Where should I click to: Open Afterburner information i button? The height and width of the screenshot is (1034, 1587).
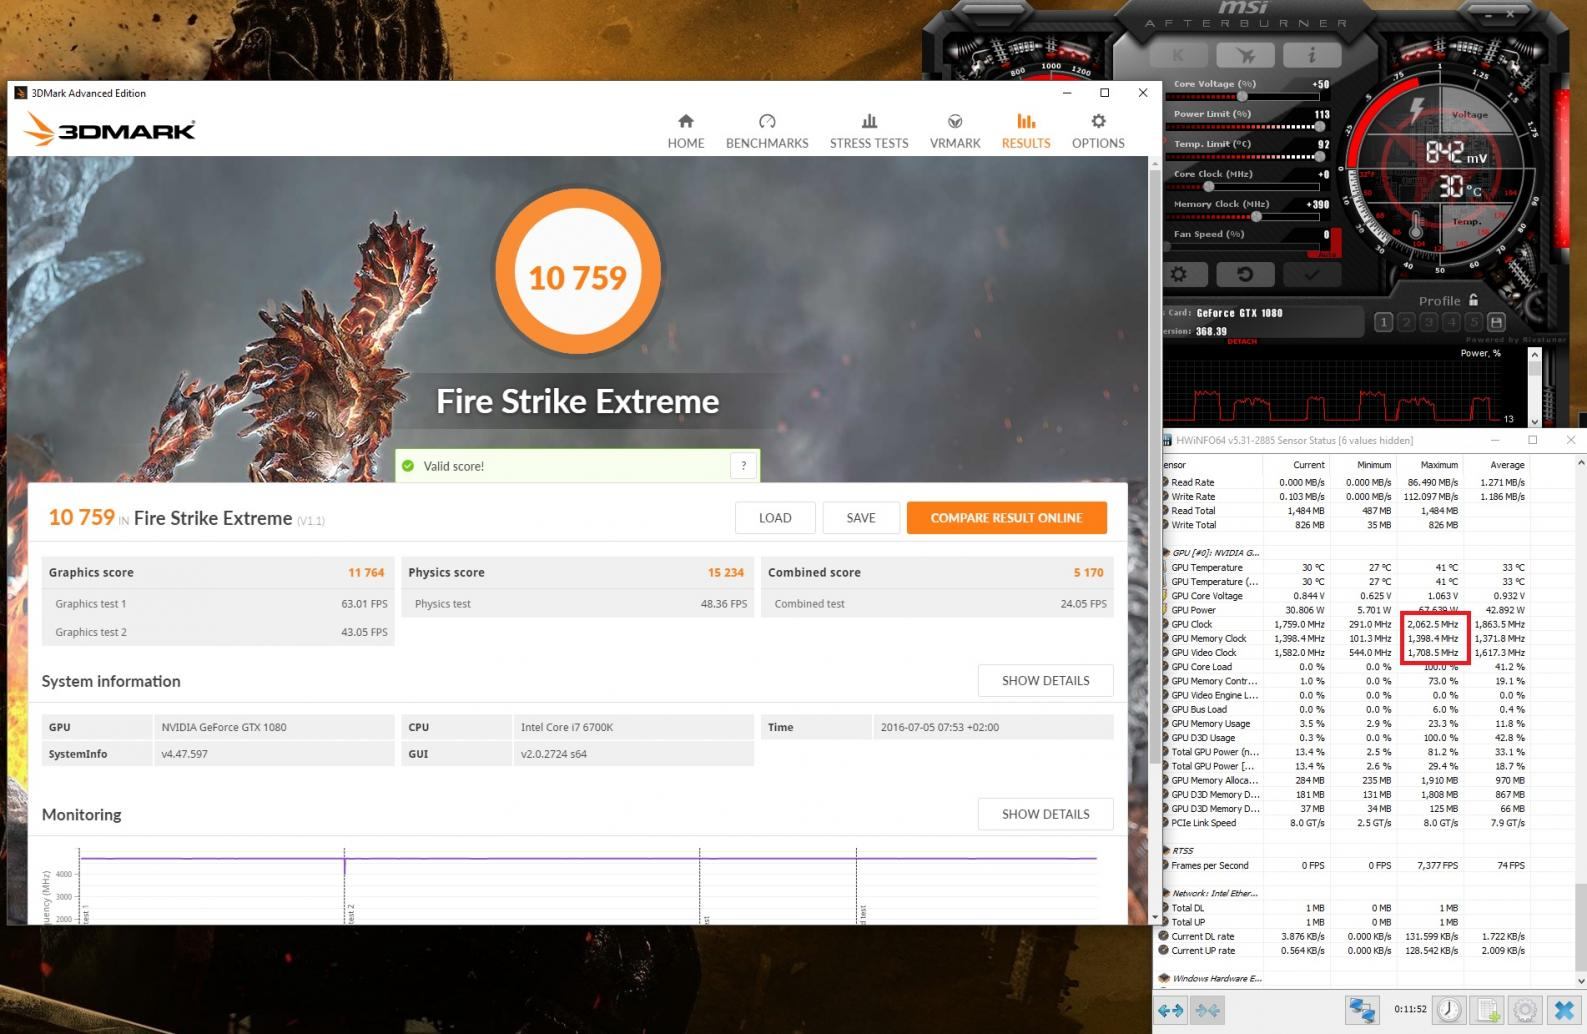click(x=1312, y=55)
